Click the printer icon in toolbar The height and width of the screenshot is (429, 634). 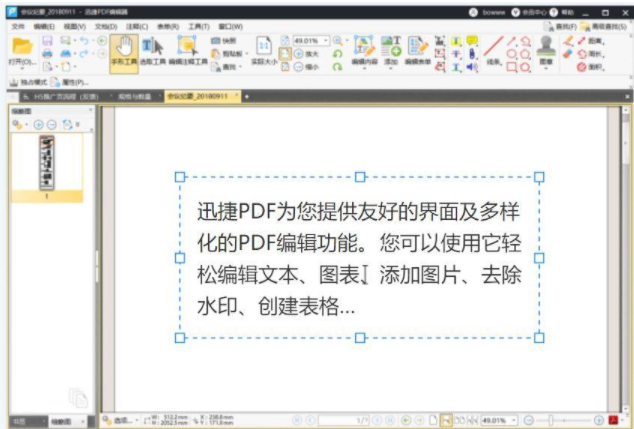pyautogui.click(x=47, y=53)
